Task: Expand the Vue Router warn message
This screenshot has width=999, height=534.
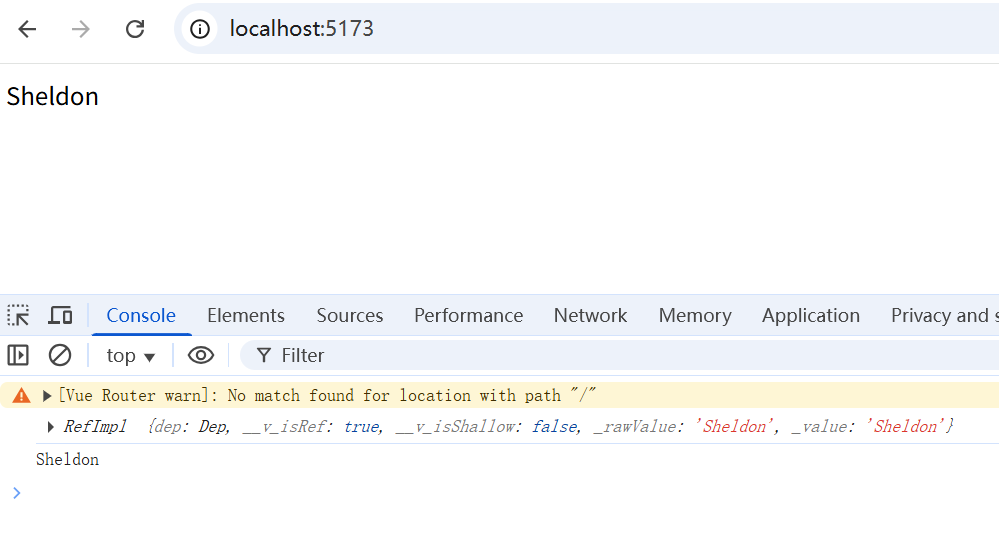Action: click(x=47, y=396)
